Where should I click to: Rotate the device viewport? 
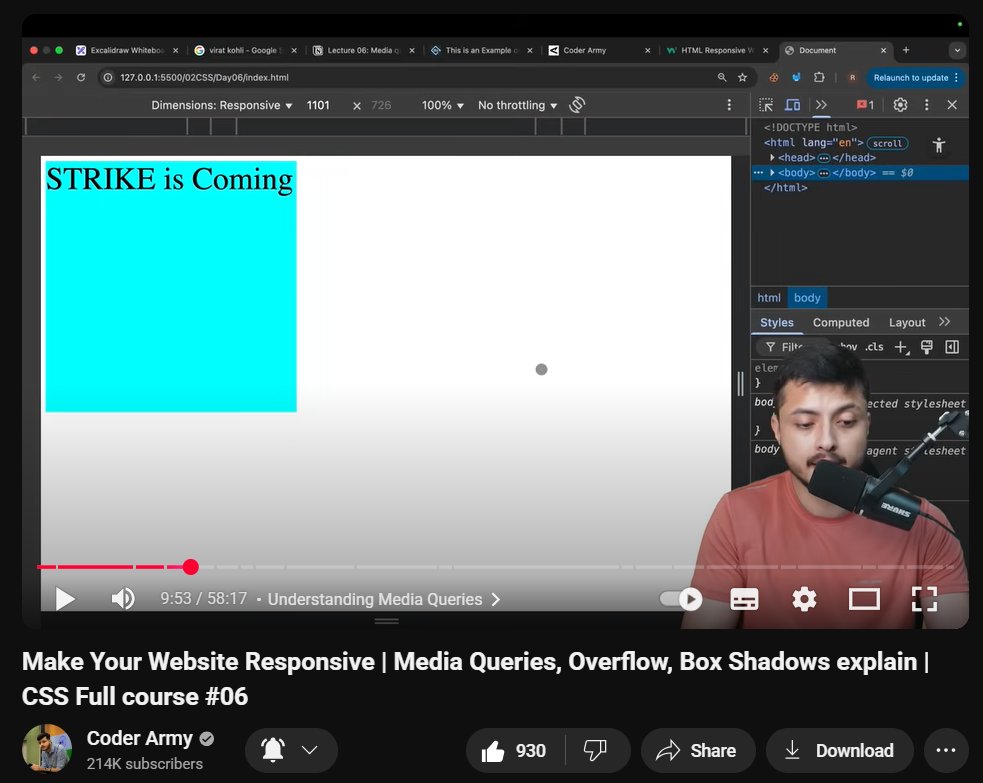click(577, 105)
